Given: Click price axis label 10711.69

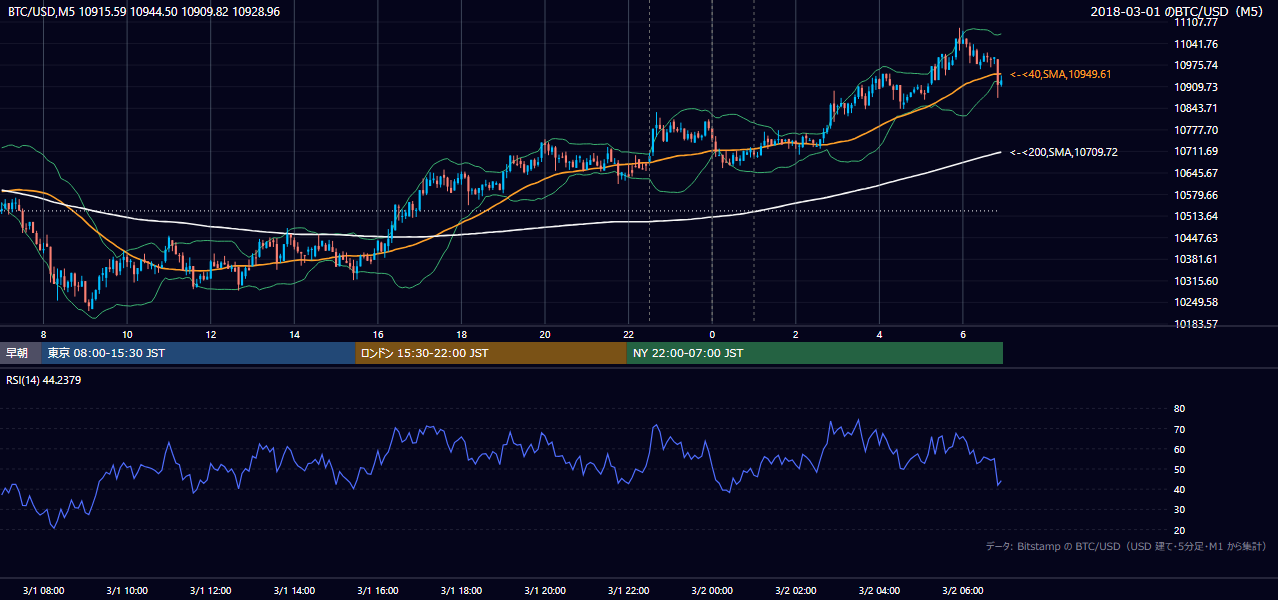Looking at the screenshot, I should coord(1194,151).
